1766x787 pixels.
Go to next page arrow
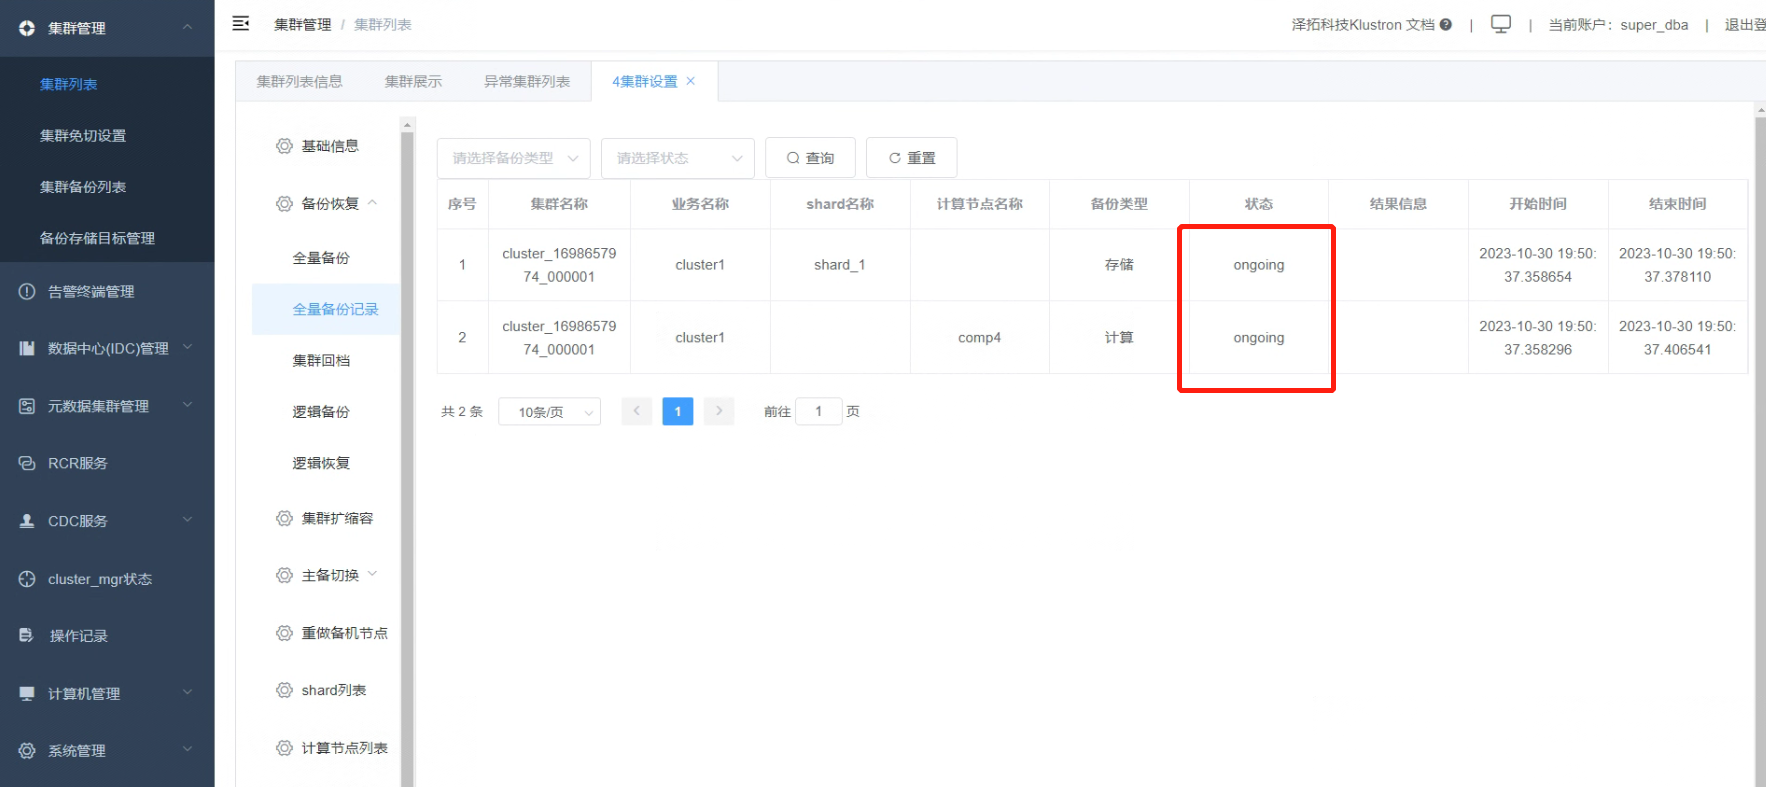(x=719, y=411)
